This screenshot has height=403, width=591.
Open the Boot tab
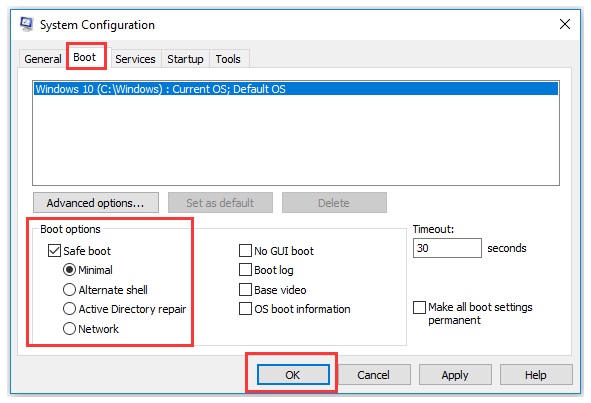(x=85, y=57)
